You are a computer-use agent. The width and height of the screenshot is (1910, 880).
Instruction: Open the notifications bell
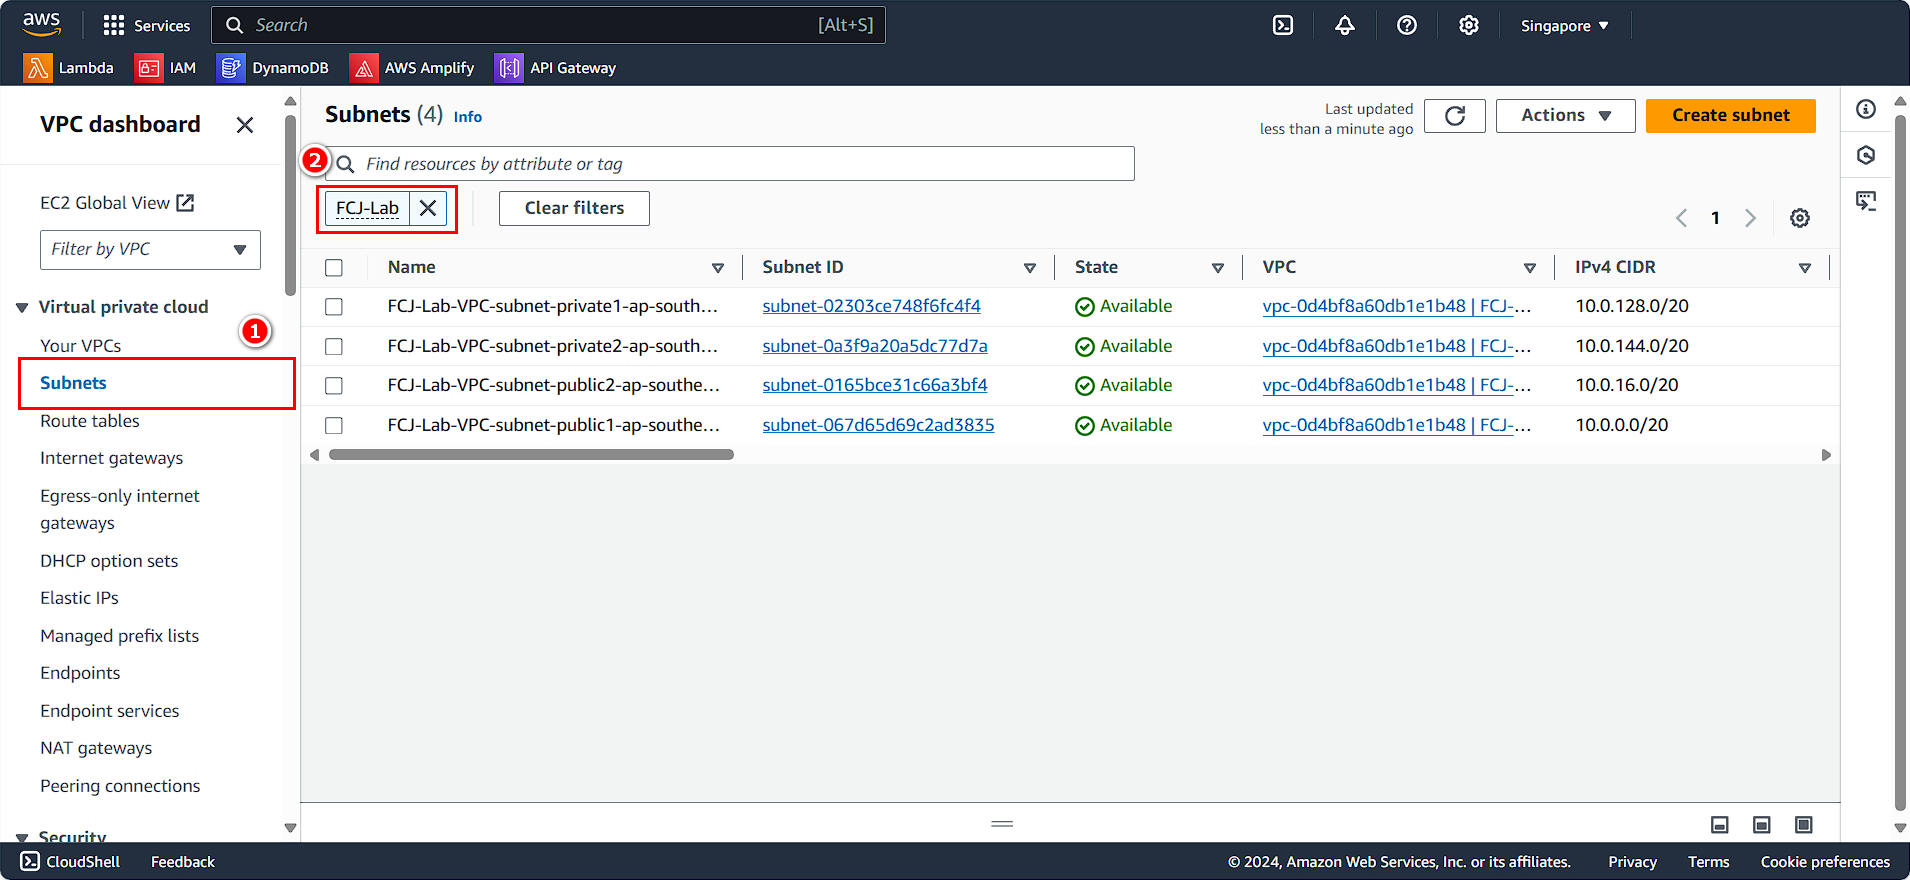pyautogui.click(x=1345, y=25)
